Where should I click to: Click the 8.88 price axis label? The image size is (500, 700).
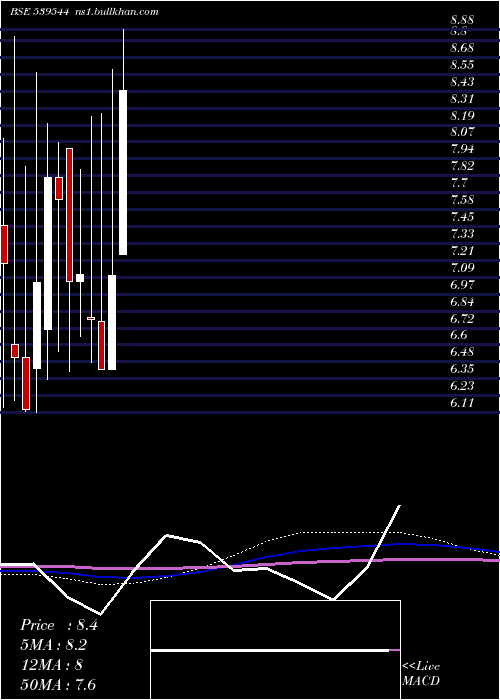462,20
